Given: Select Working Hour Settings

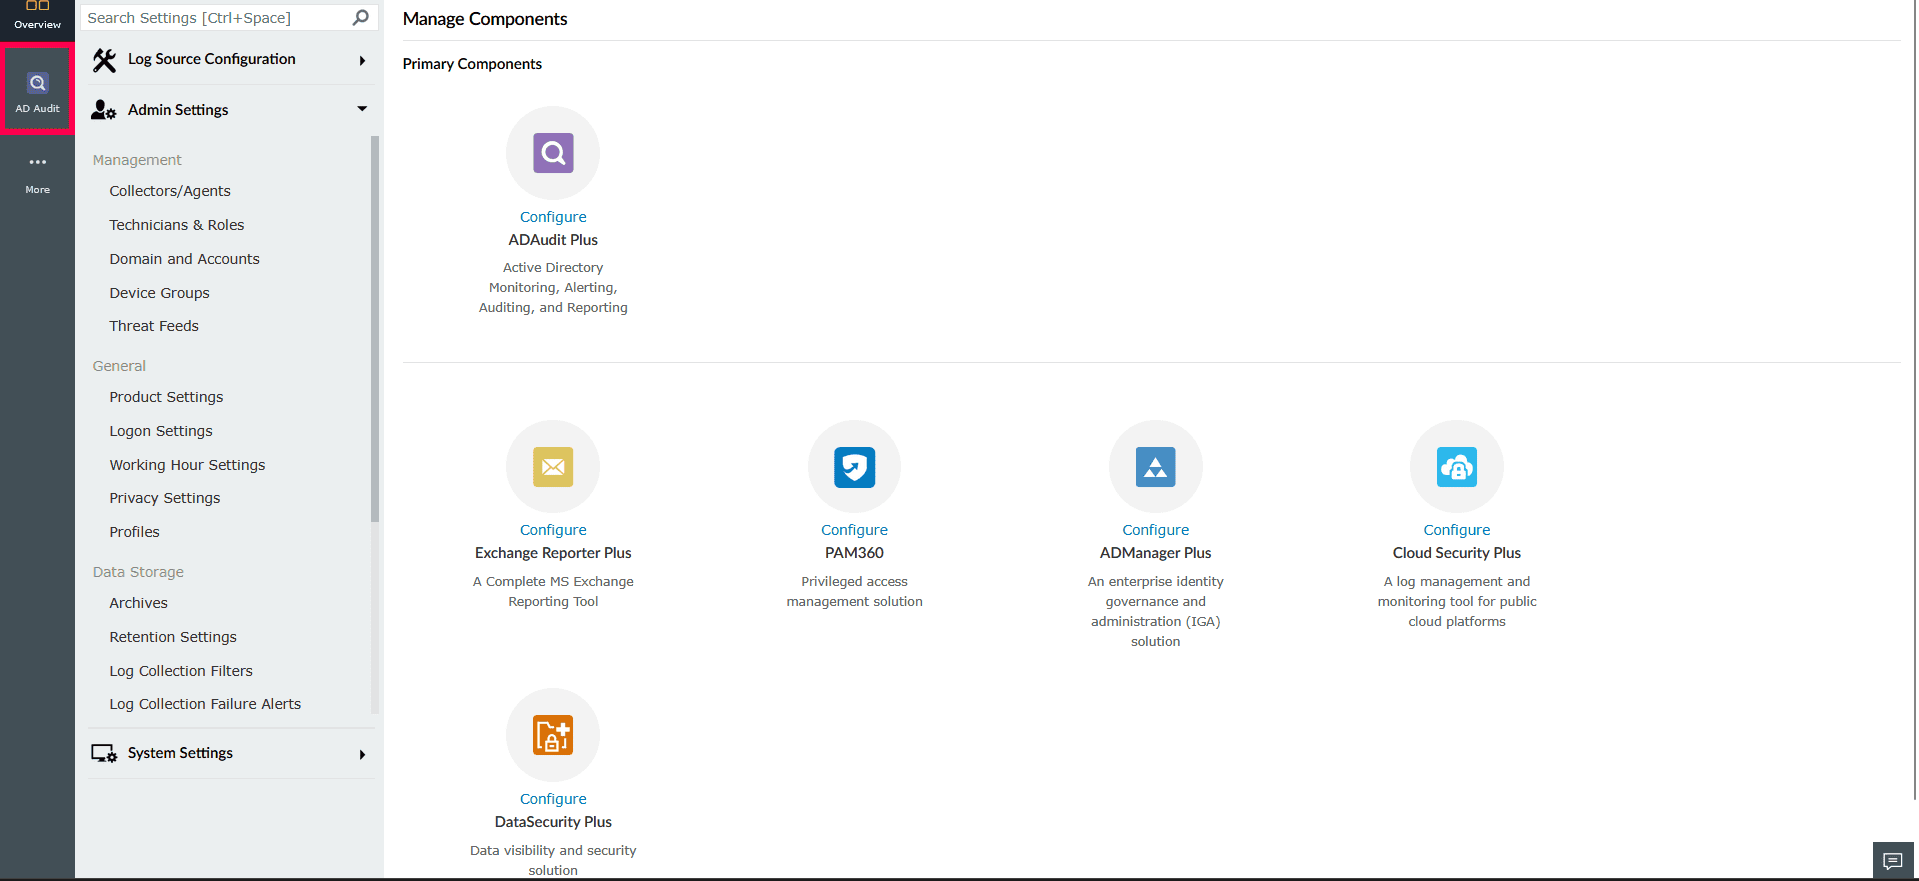Looking at the screenshot, I should click(188, 465).
